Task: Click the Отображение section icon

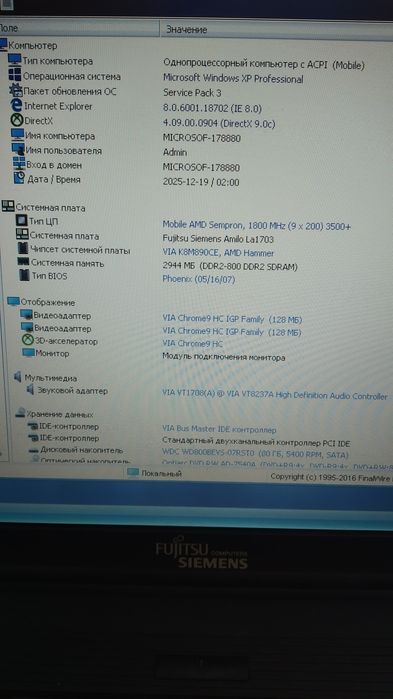Action: tap(13, 302)
